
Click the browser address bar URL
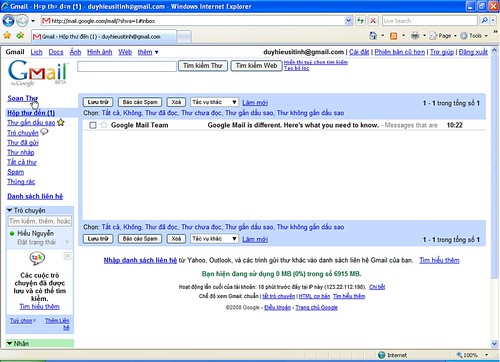[x=193, y=21]
